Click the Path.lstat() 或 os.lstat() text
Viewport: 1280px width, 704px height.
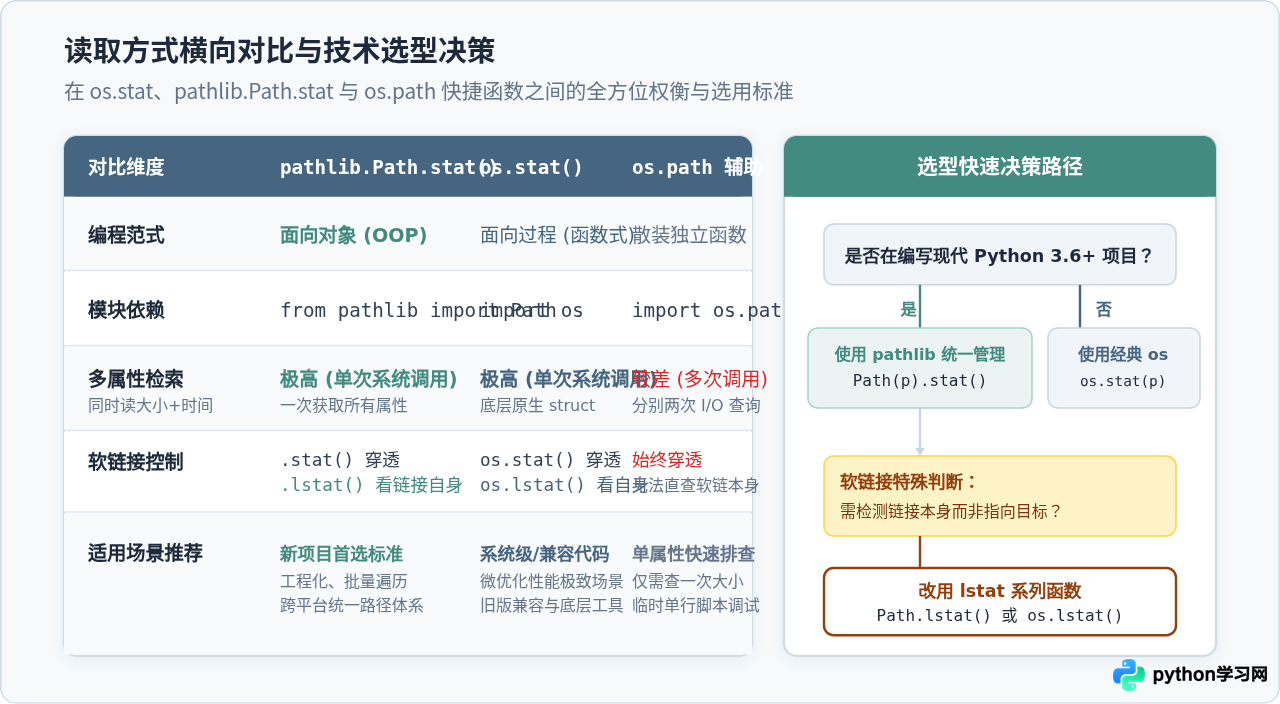[x=1000, y=615]
